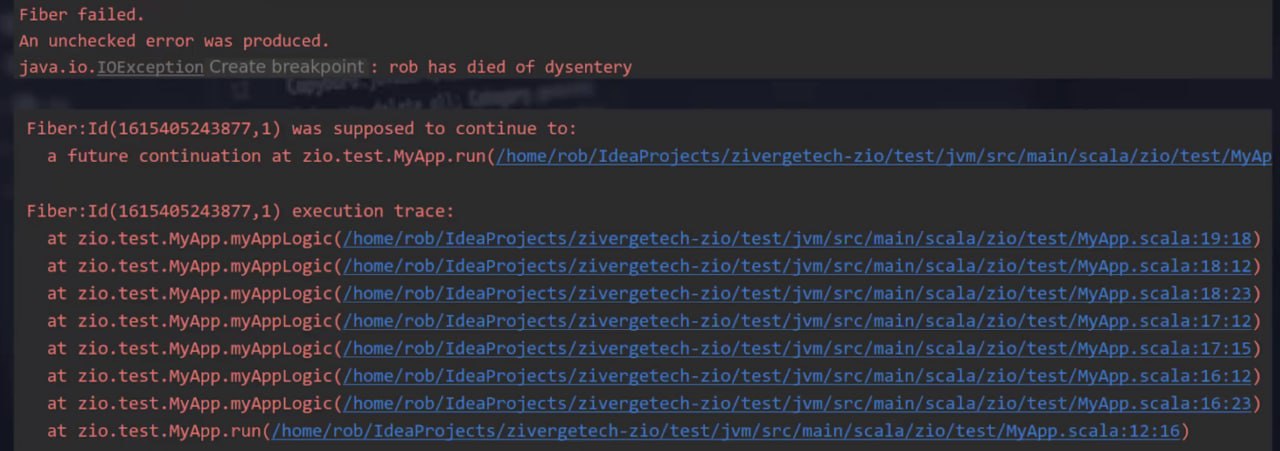
Task: Click the 'execution trace:' heading text
Action: coord(372,211)
